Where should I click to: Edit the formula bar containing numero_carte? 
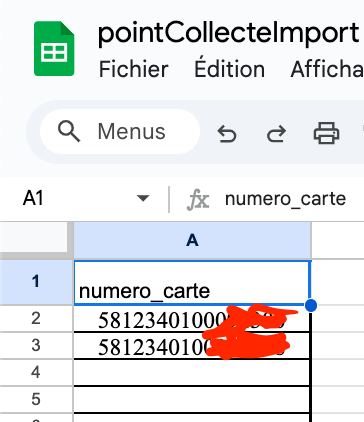point(286,199)
